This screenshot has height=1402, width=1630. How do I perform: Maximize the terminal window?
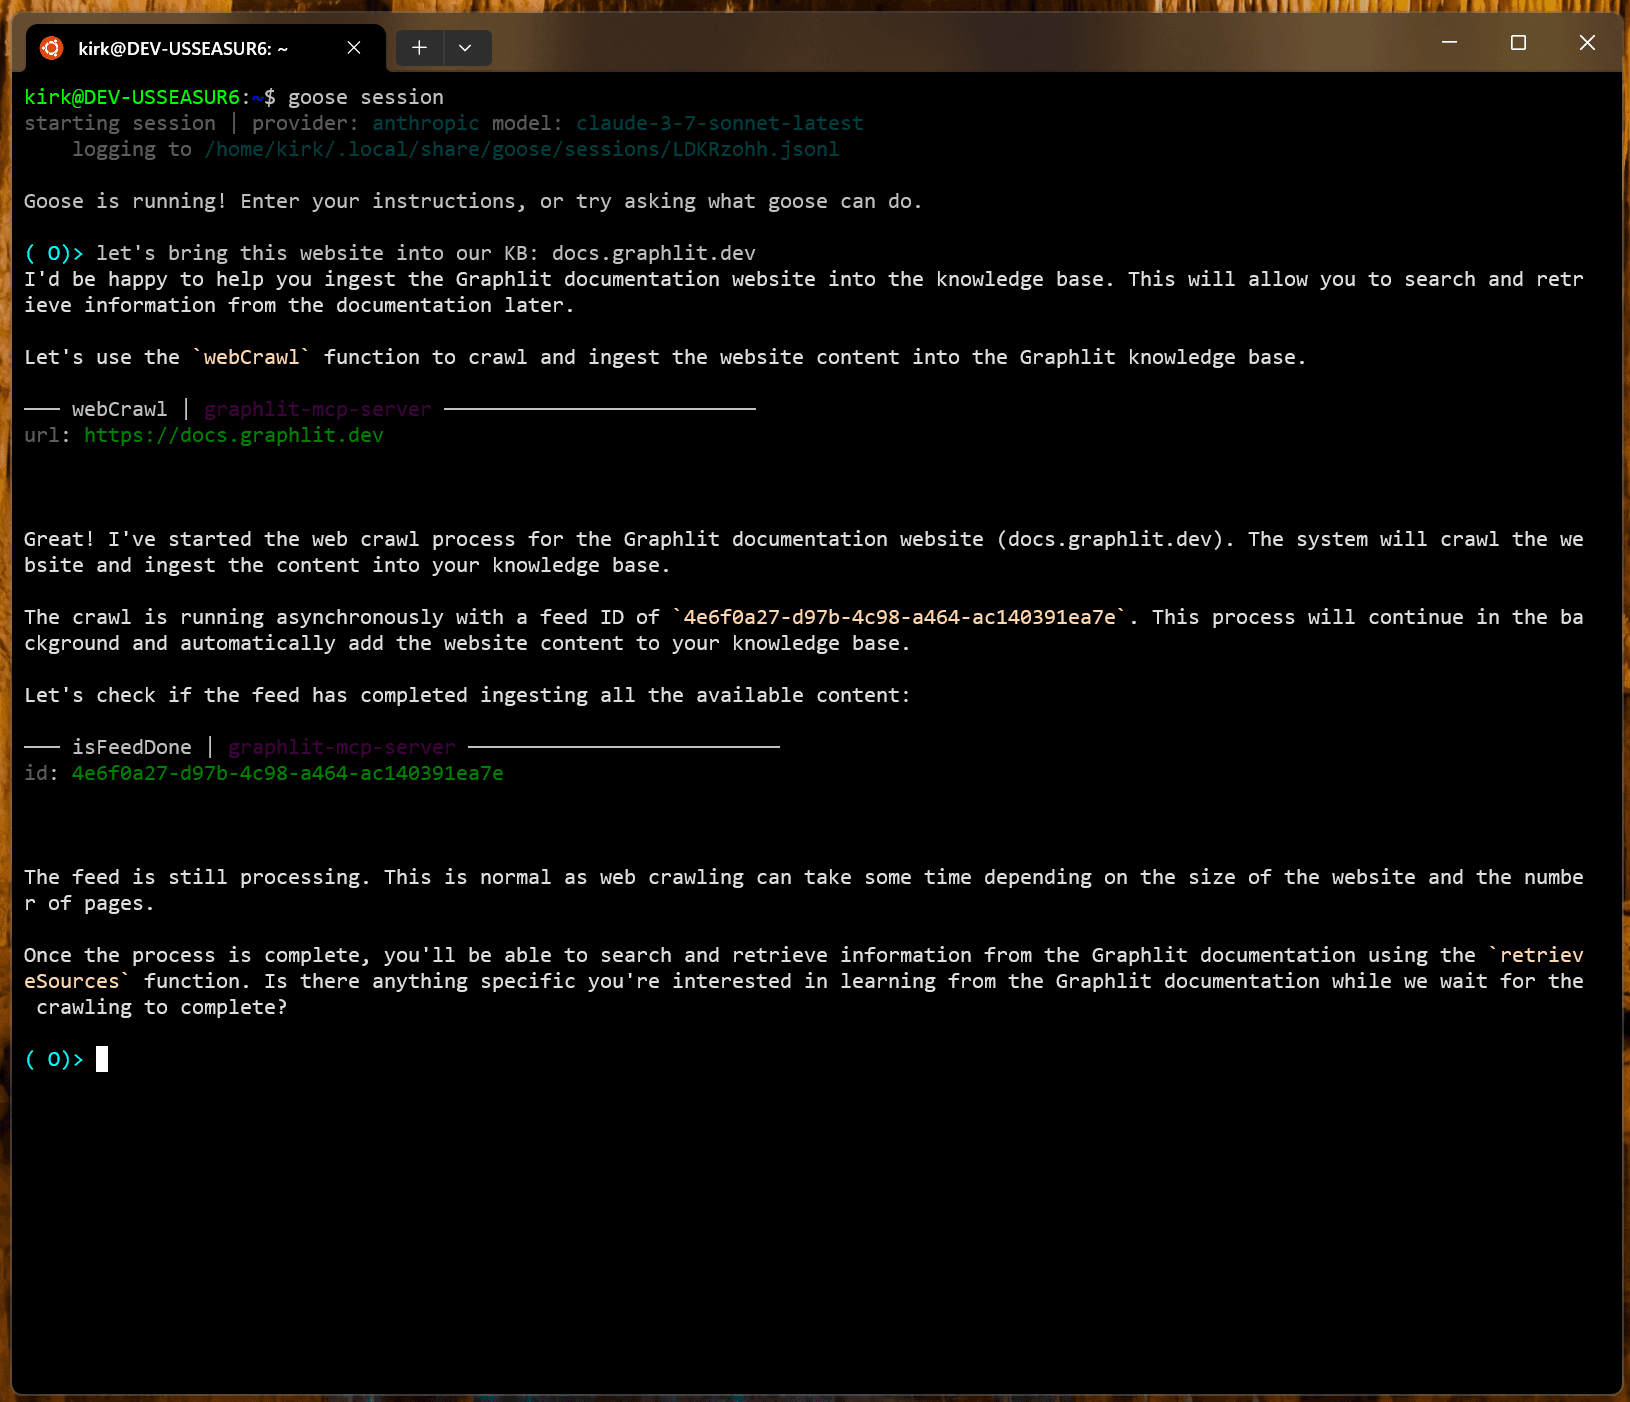tap(1518, 42)
